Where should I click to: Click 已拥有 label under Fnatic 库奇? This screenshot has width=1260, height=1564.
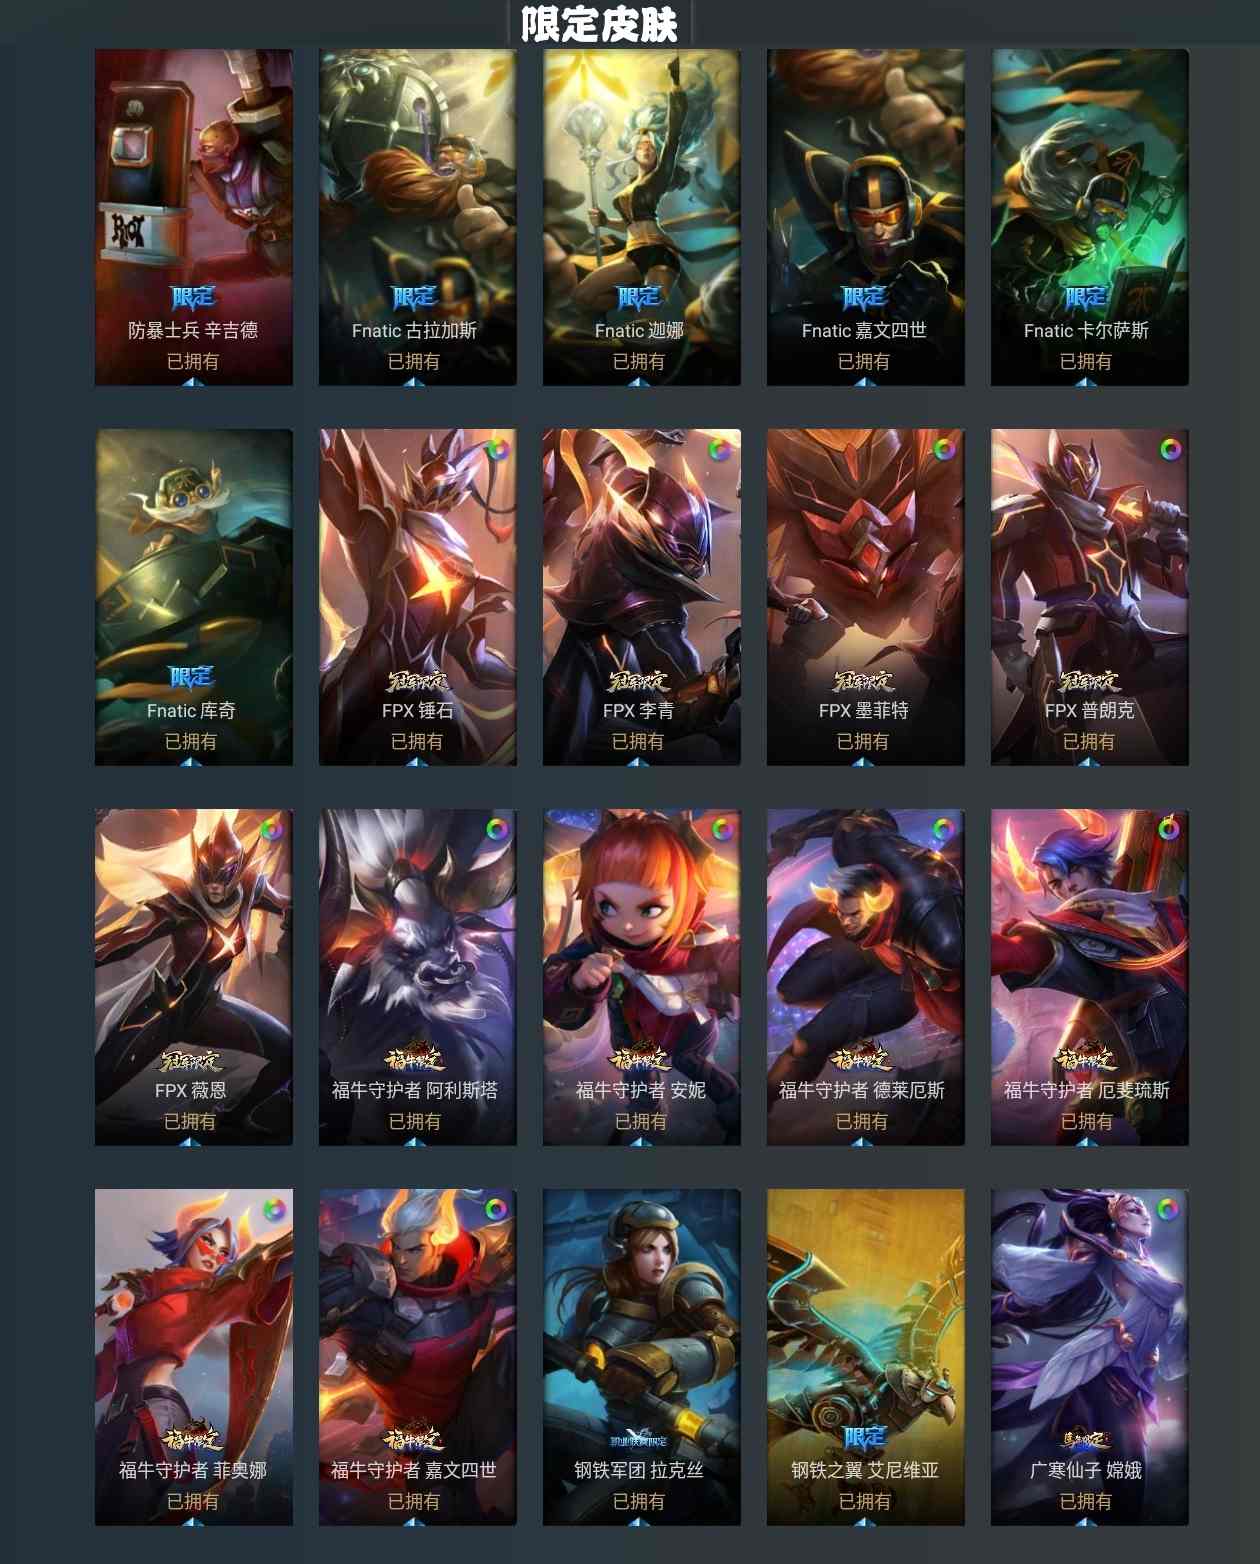[x=191, y=741]
